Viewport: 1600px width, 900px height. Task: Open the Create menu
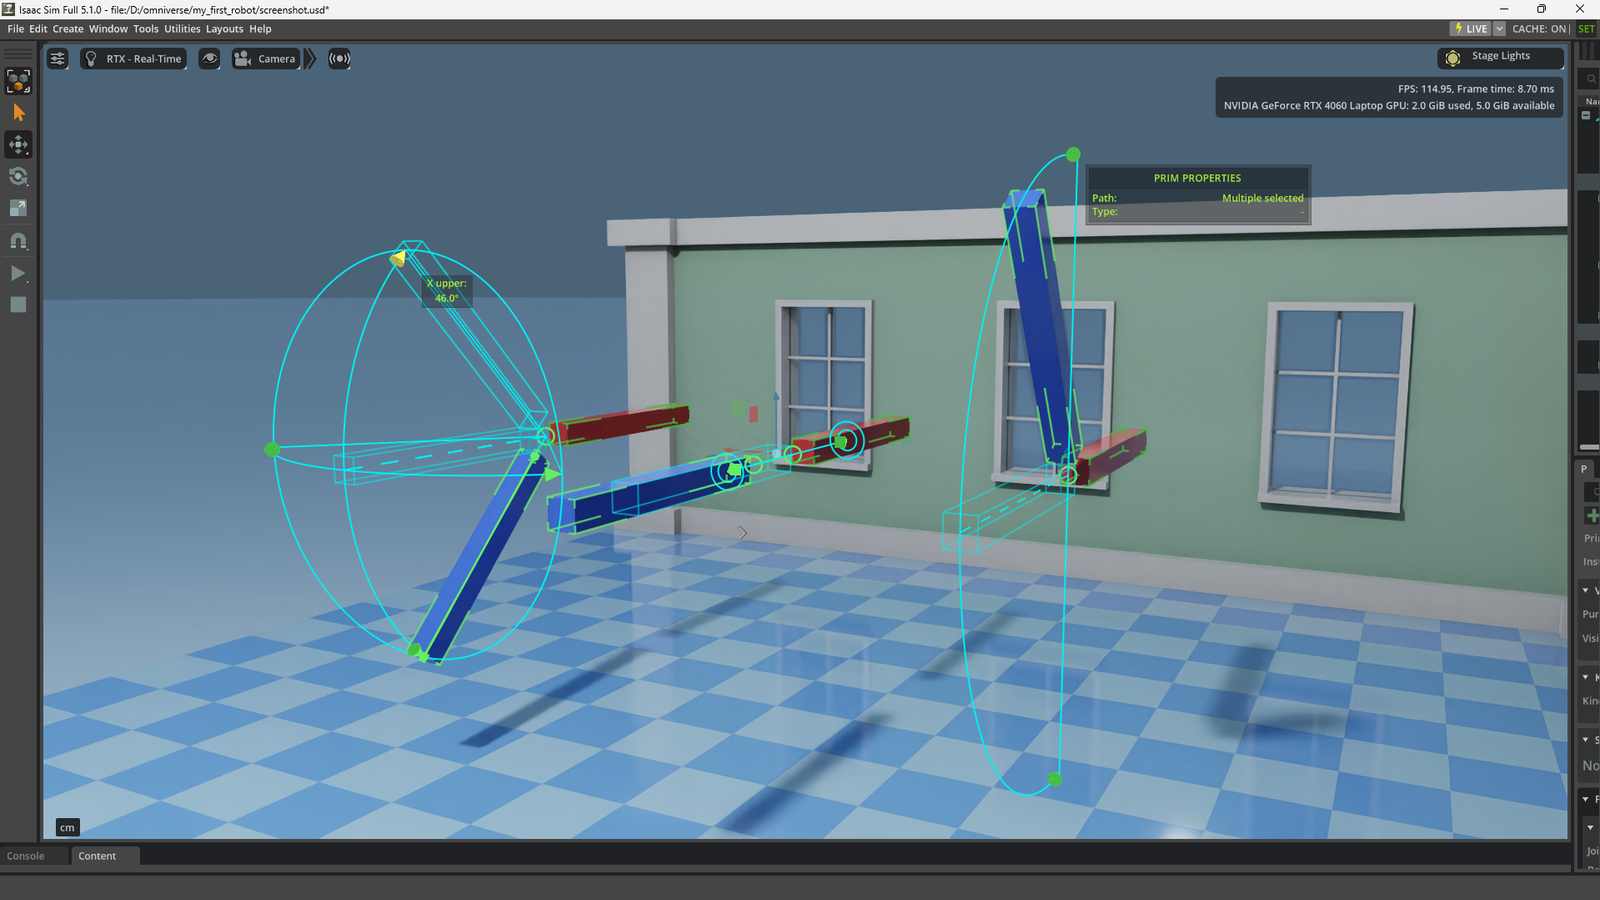[x=68, y=29]
